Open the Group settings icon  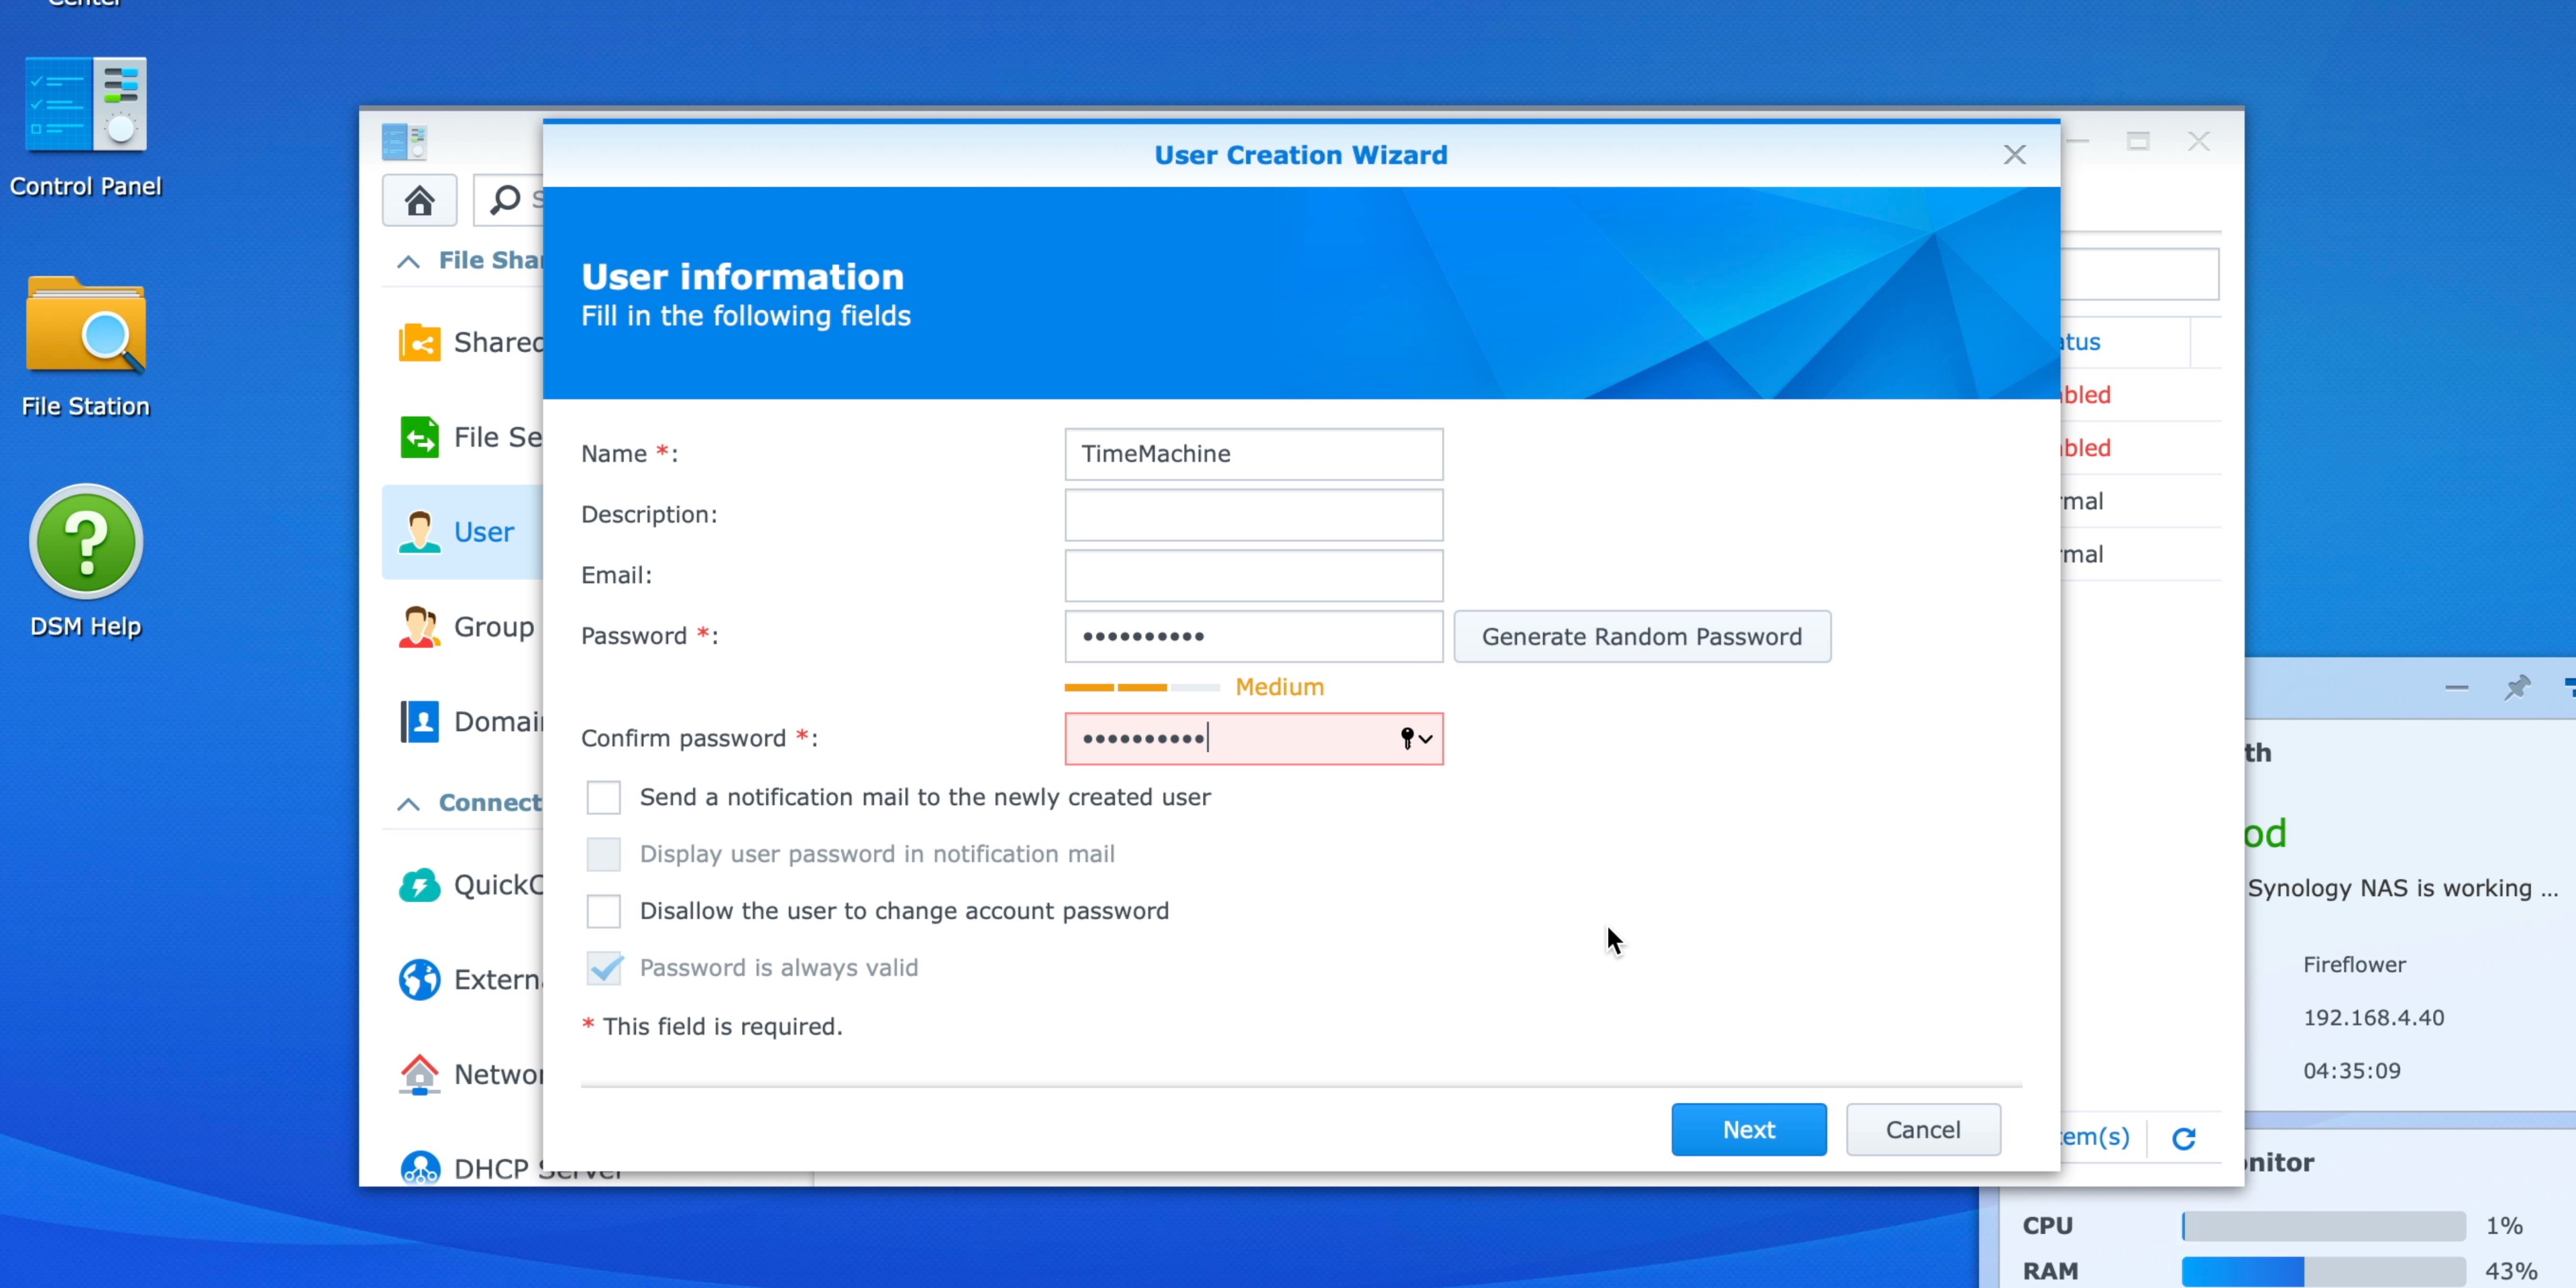[420, 627]
